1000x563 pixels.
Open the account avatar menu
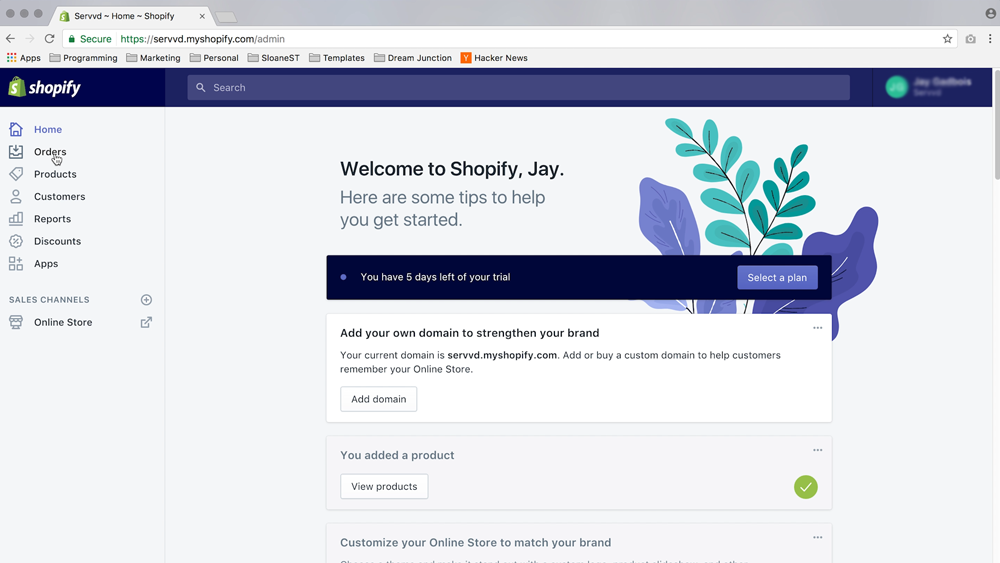(x=897, y=87)
